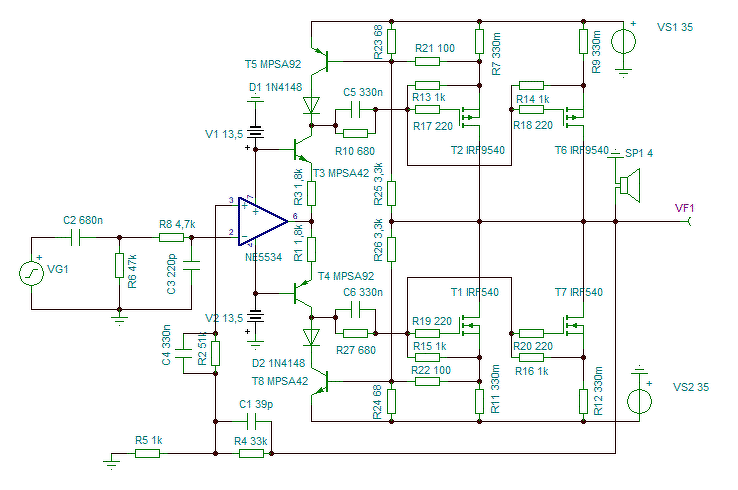The width and height of the screenshot is (738, 490).
Task: Click the VS1 35 voltage source circle
Action: coord(624,41)
